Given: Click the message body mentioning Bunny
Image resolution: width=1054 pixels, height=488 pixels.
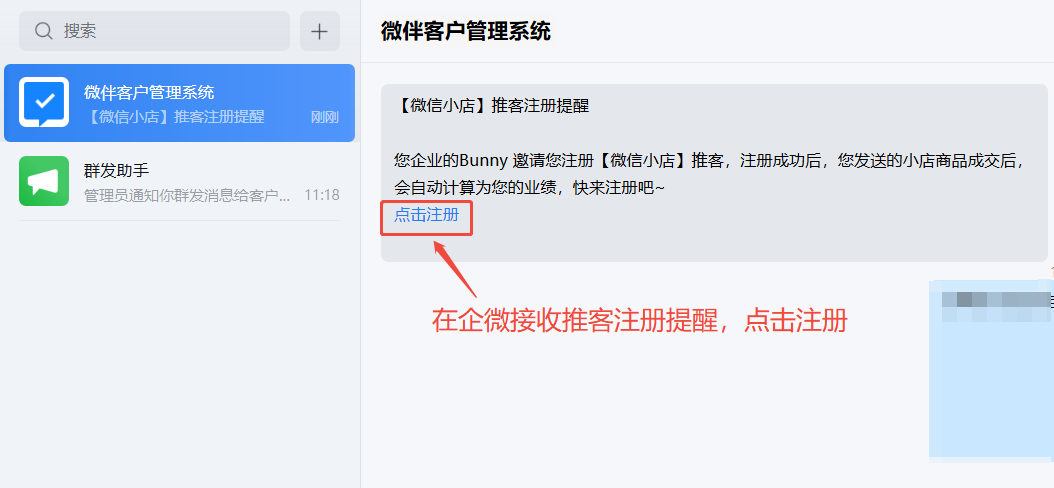Looking at the screenshot, I should pyautogui.click(x=709, y=175).
